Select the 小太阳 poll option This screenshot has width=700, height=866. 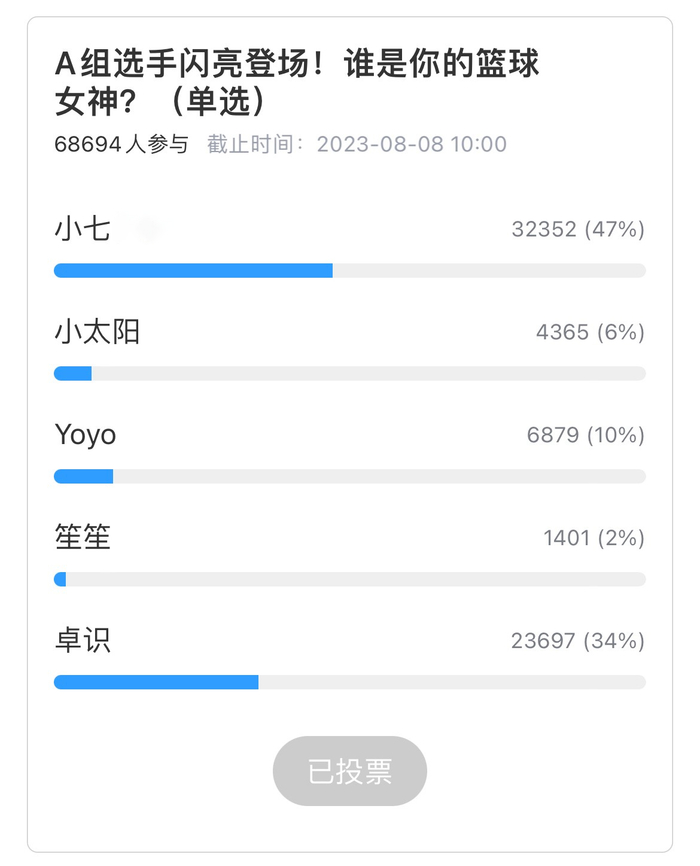pyautogui.click(x=97, y=332)
